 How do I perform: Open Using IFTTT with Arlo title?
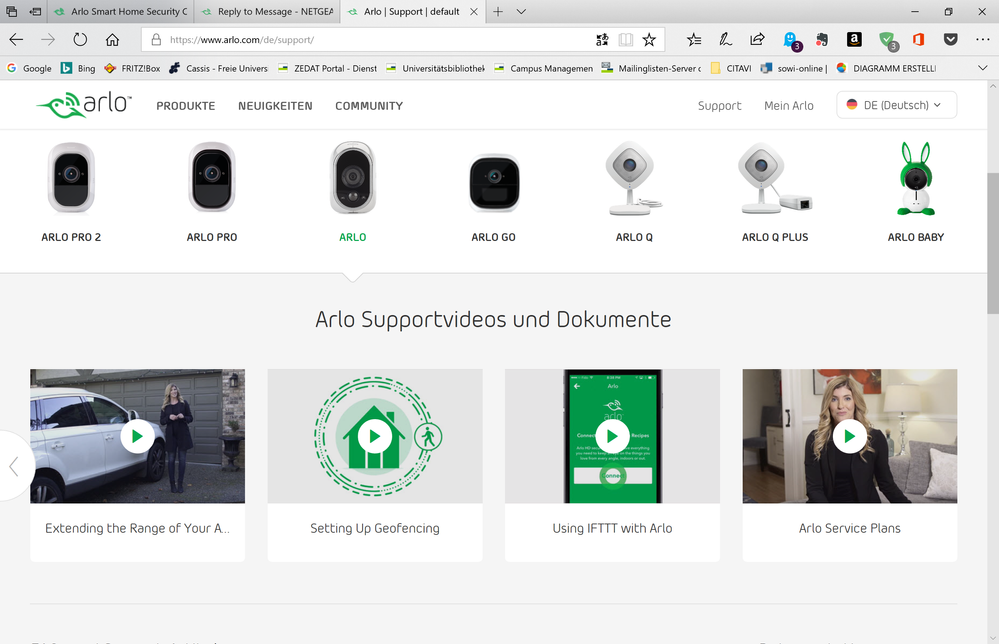click(x=612, y=528)
